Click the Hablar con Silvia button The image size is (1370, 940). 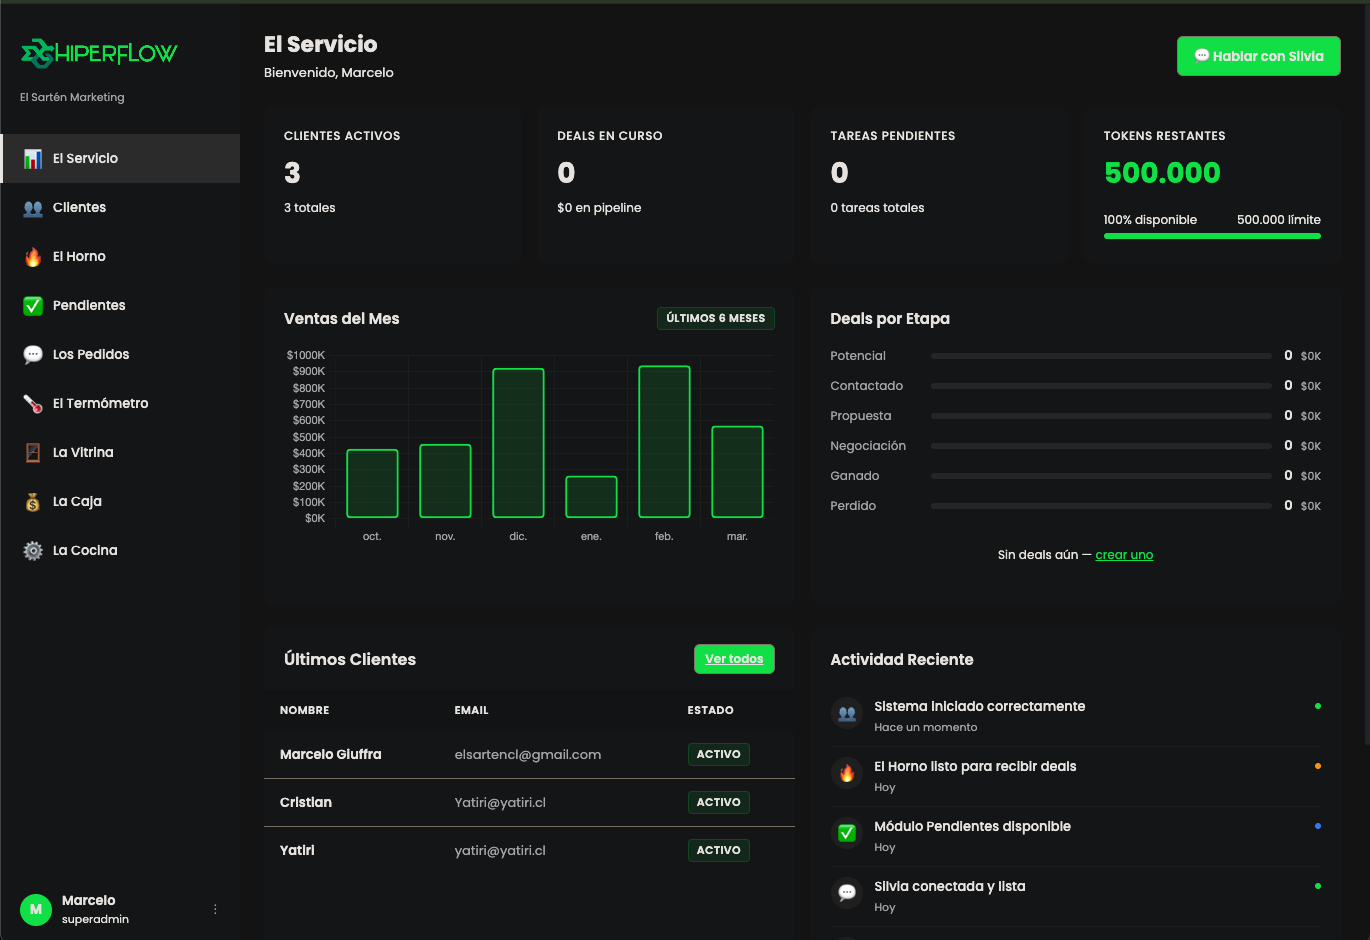pos(1259,56)
